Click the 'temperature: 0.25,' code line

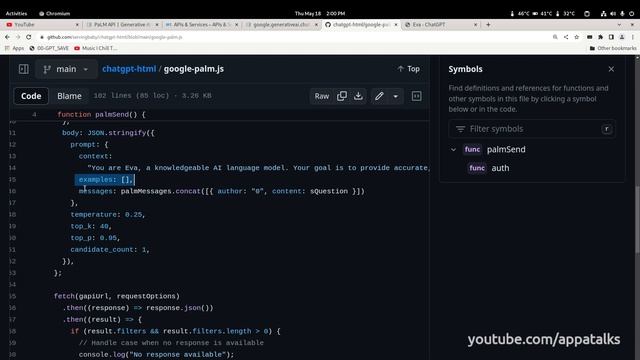click(108, 215)
